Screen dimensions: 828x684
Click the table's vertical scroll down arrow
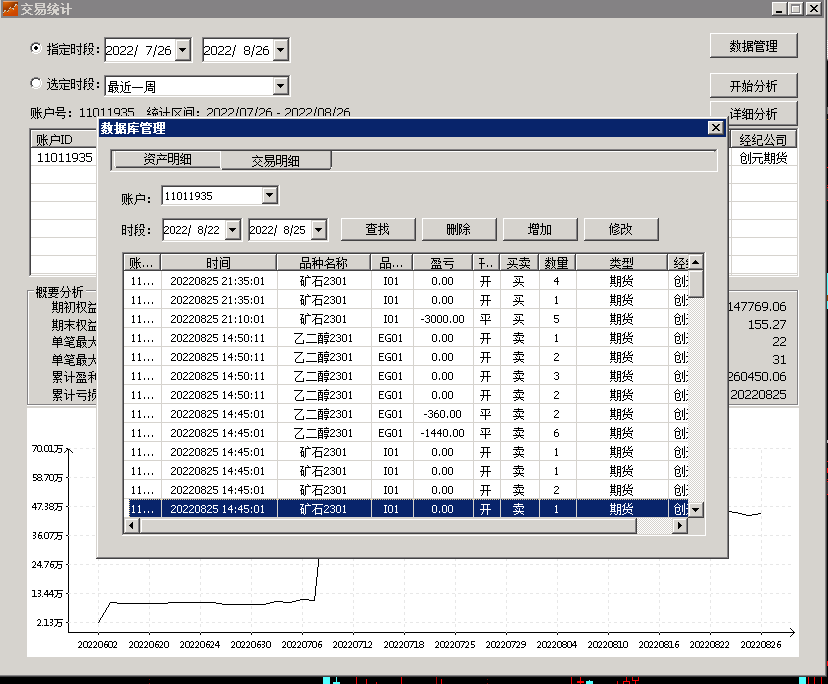(695, 510)
